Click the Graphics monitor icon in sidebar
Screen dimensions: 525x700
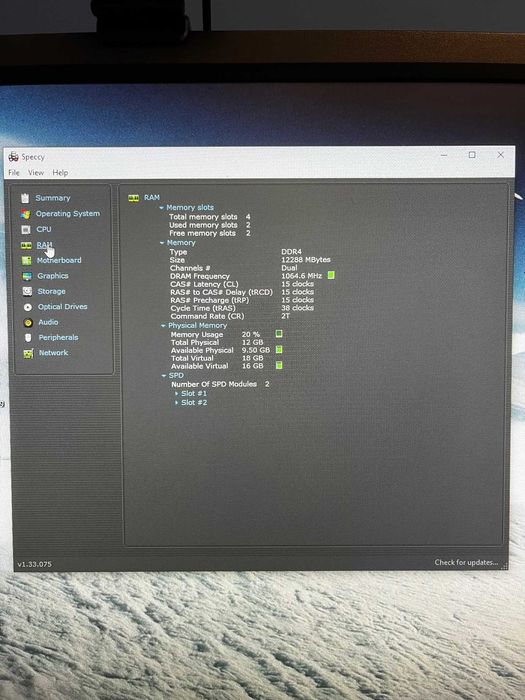tap(27, 276)
